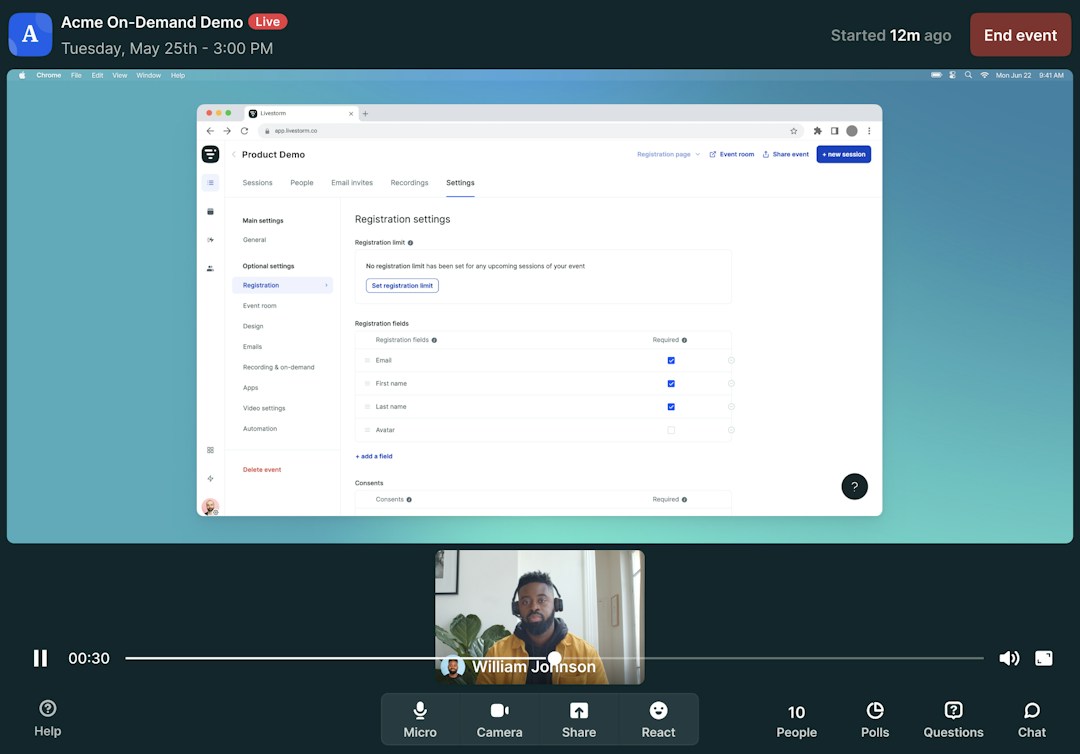Screen dimensions: 1080x754
Task: Select Registration in optional settings
Action: pos(282,285)
